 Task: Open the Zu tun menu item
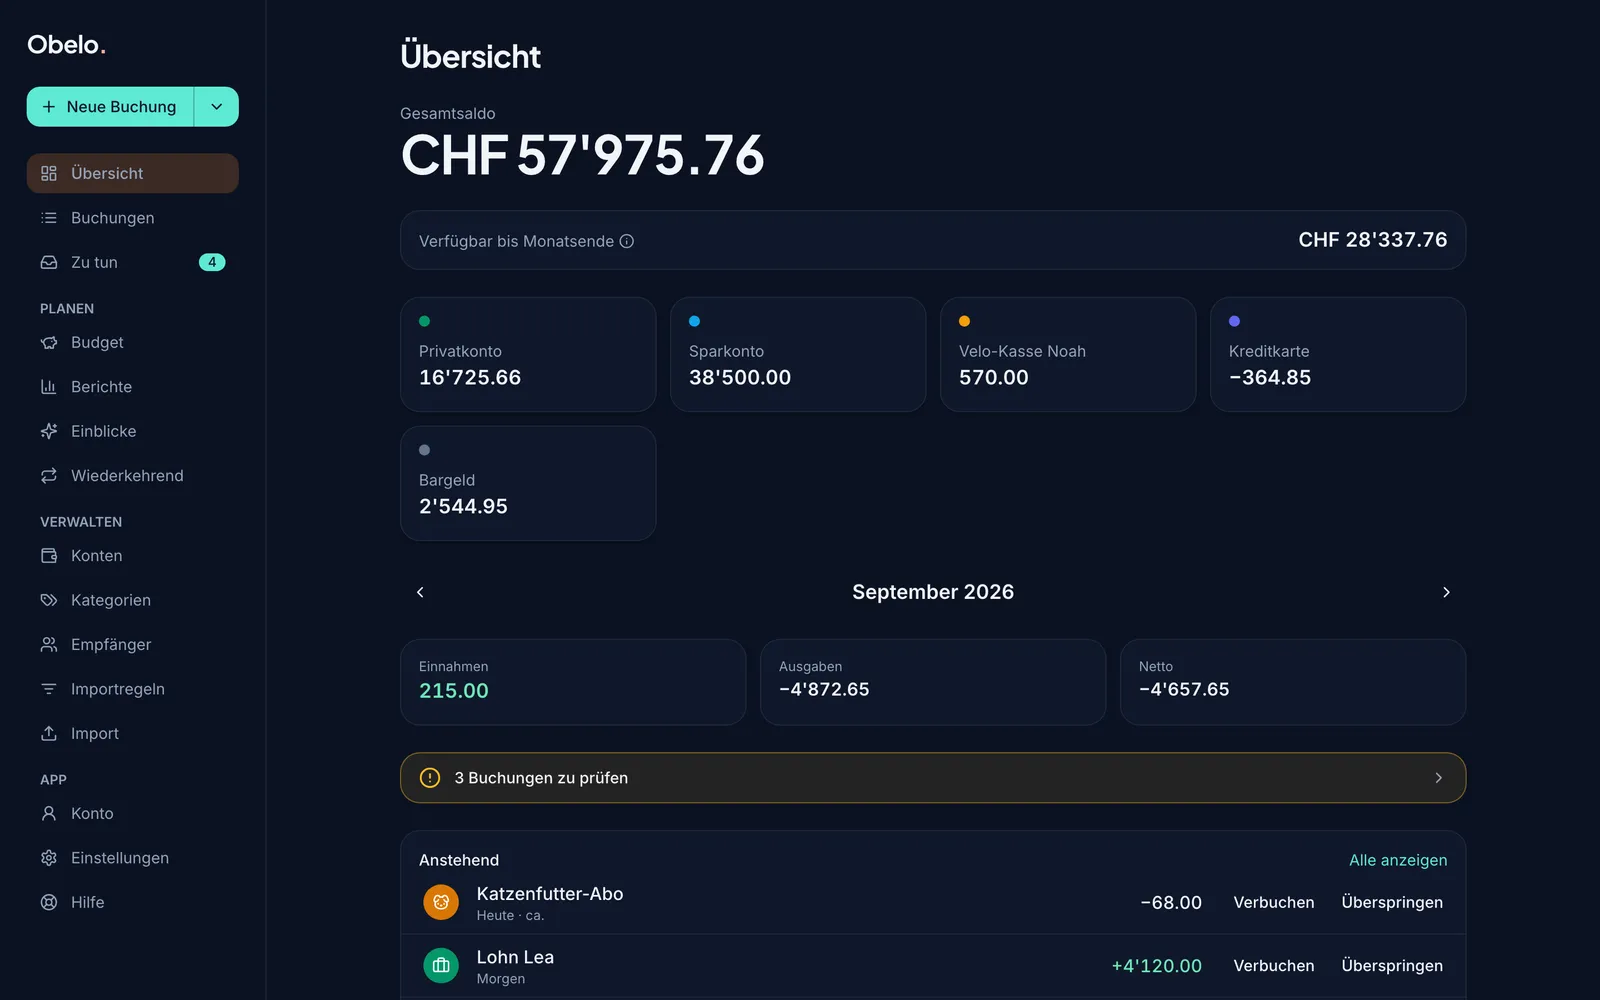133,262
